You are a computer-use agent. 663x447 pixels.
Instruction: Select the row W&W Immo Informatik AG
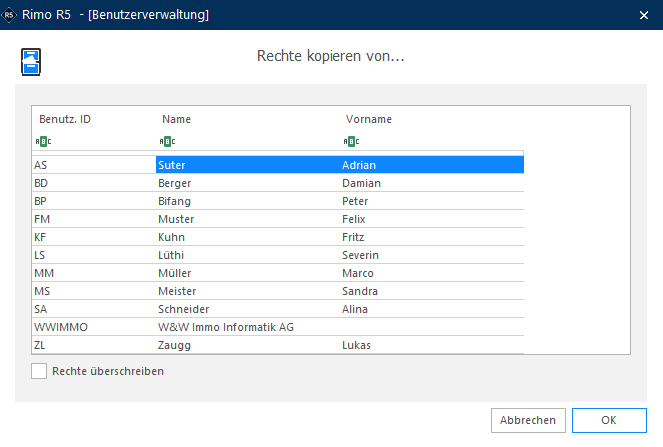278,327
